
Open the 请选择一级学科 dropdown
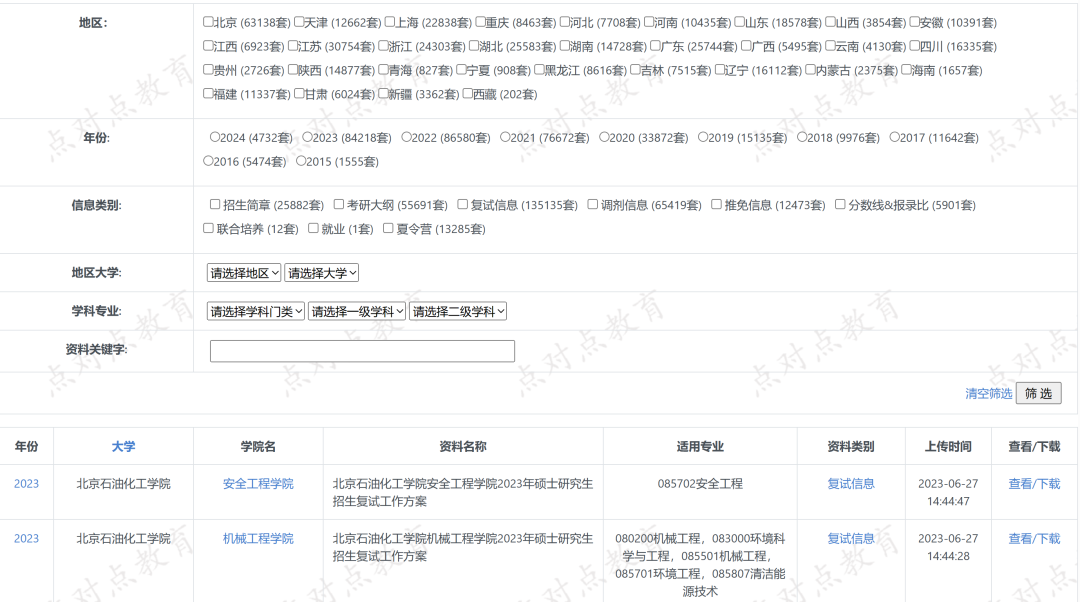click(357, 311)
